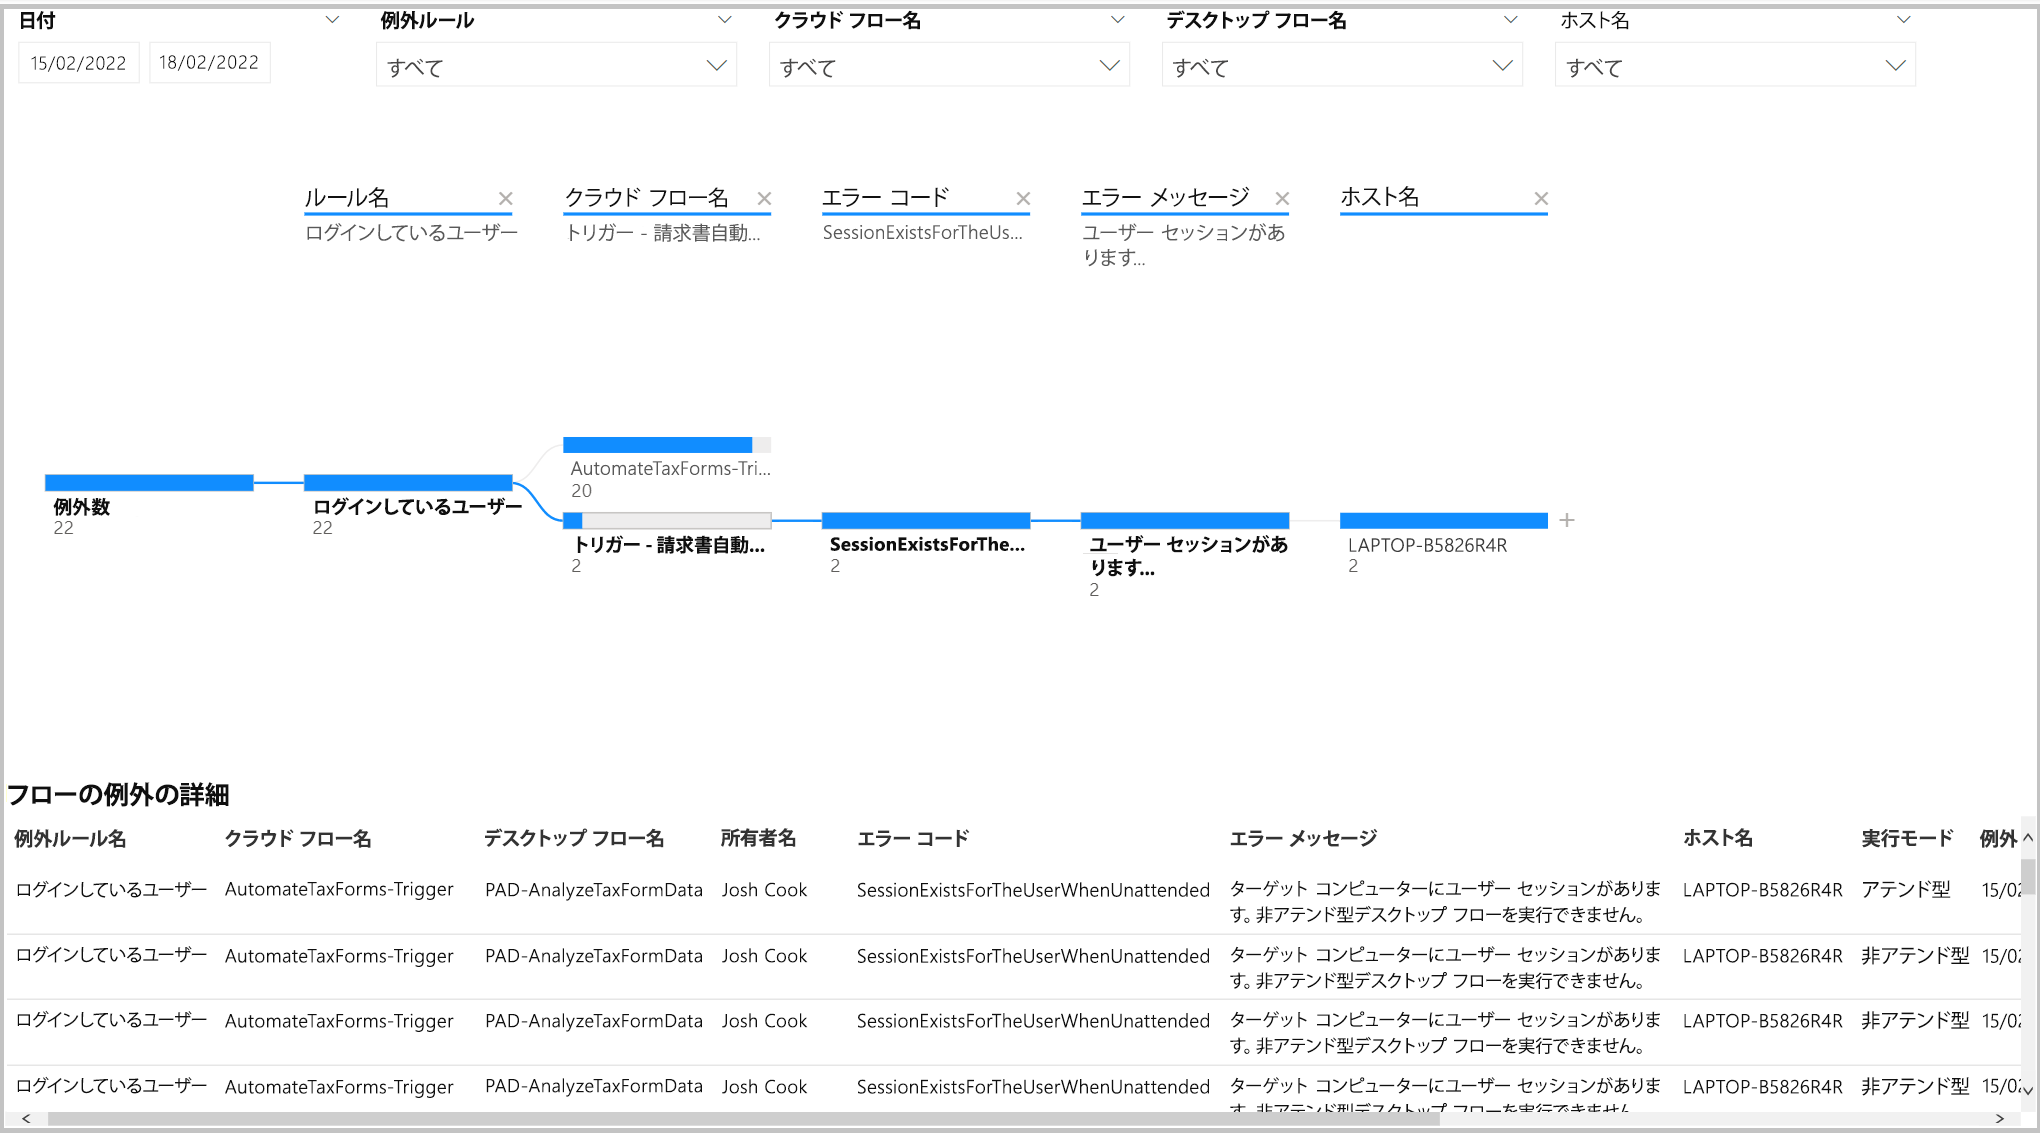Select the LAPTOP-B5826R4R node bar
This screenshot has width=2040, height=1134.
click(1444, 520)
